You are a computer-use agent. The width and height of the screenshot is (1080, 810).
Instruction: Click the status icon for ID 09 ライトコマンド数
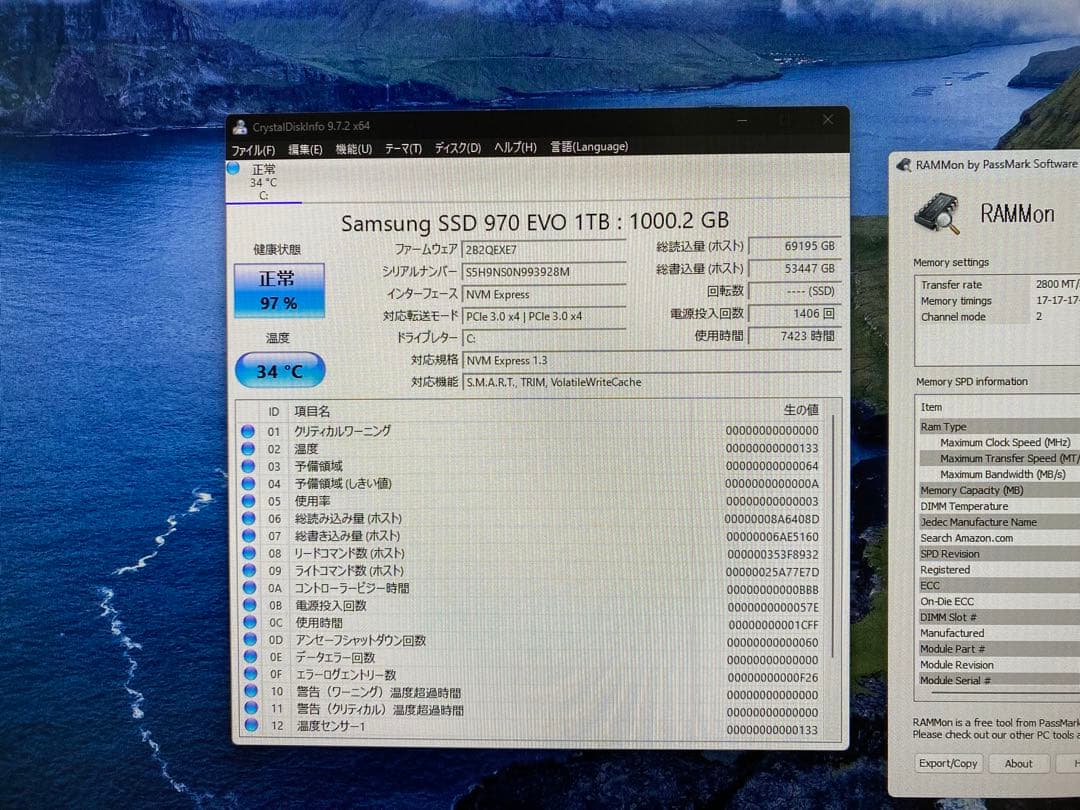pyautogui.click(x=249, y=570)
